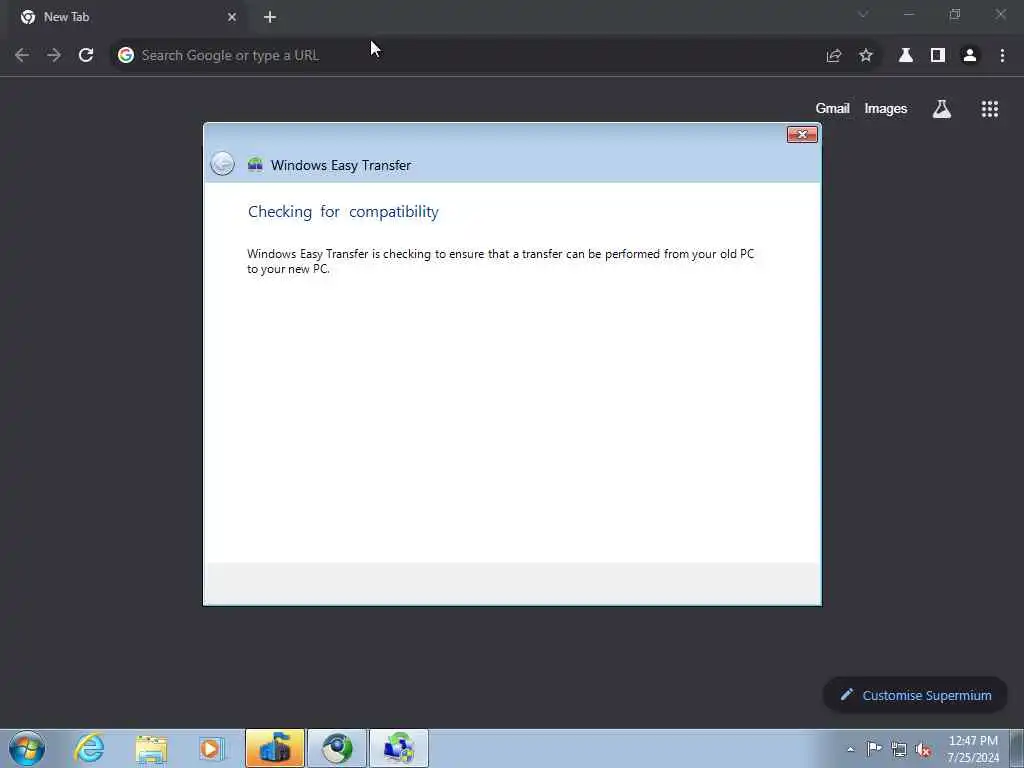Open the Google apps grid
This screenshot has height=768, width=1024.
(989, 109)
